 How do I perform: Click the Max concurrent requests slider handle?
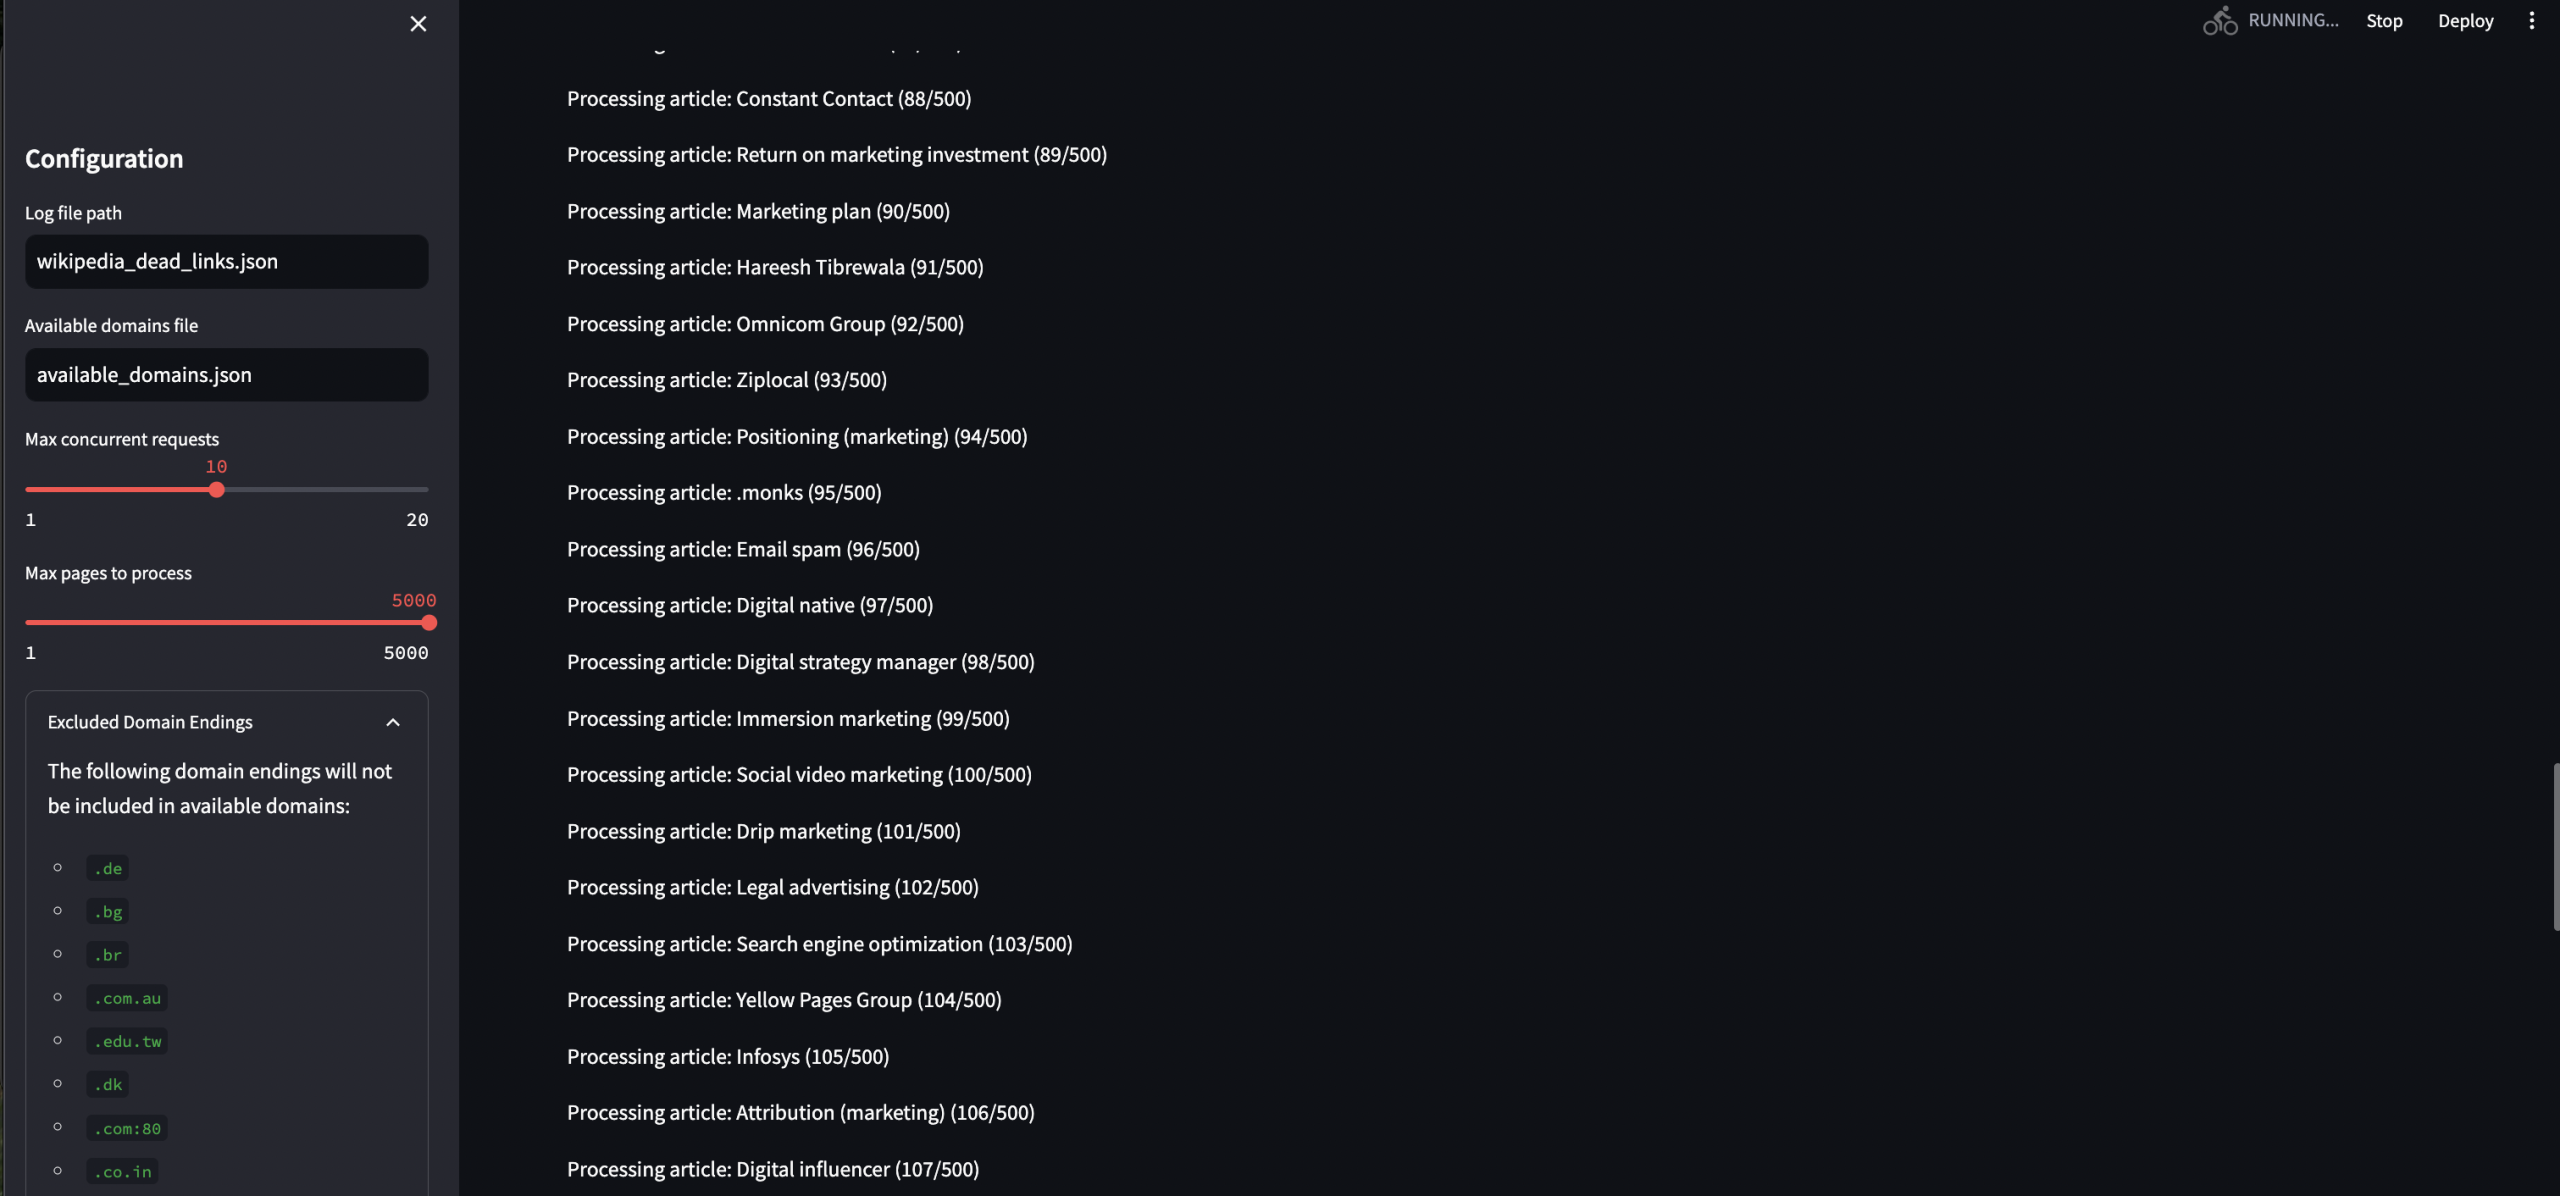217,490
